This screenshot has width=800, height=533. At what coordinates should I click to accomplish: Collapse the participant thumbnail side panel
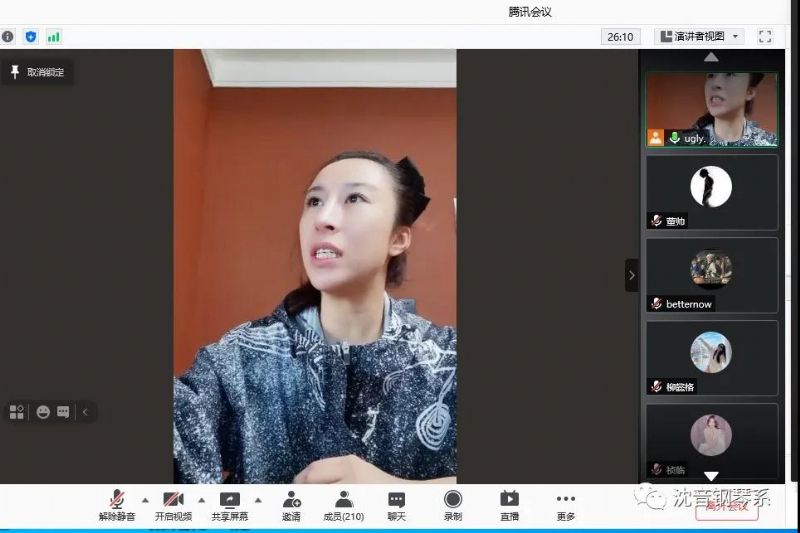point(631,275)
